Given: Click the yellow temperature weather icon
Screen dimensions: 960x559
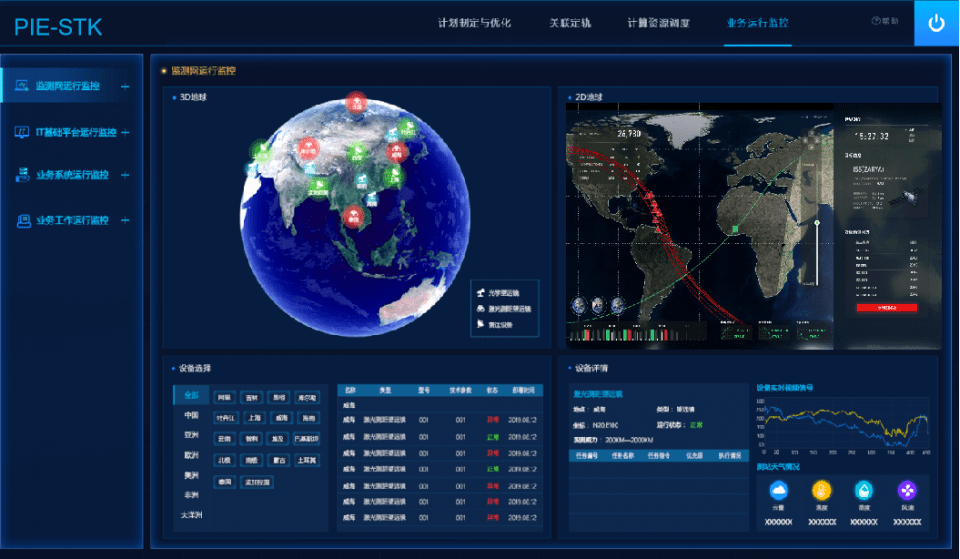Looking at the screenshot, I should coord(821,491).
